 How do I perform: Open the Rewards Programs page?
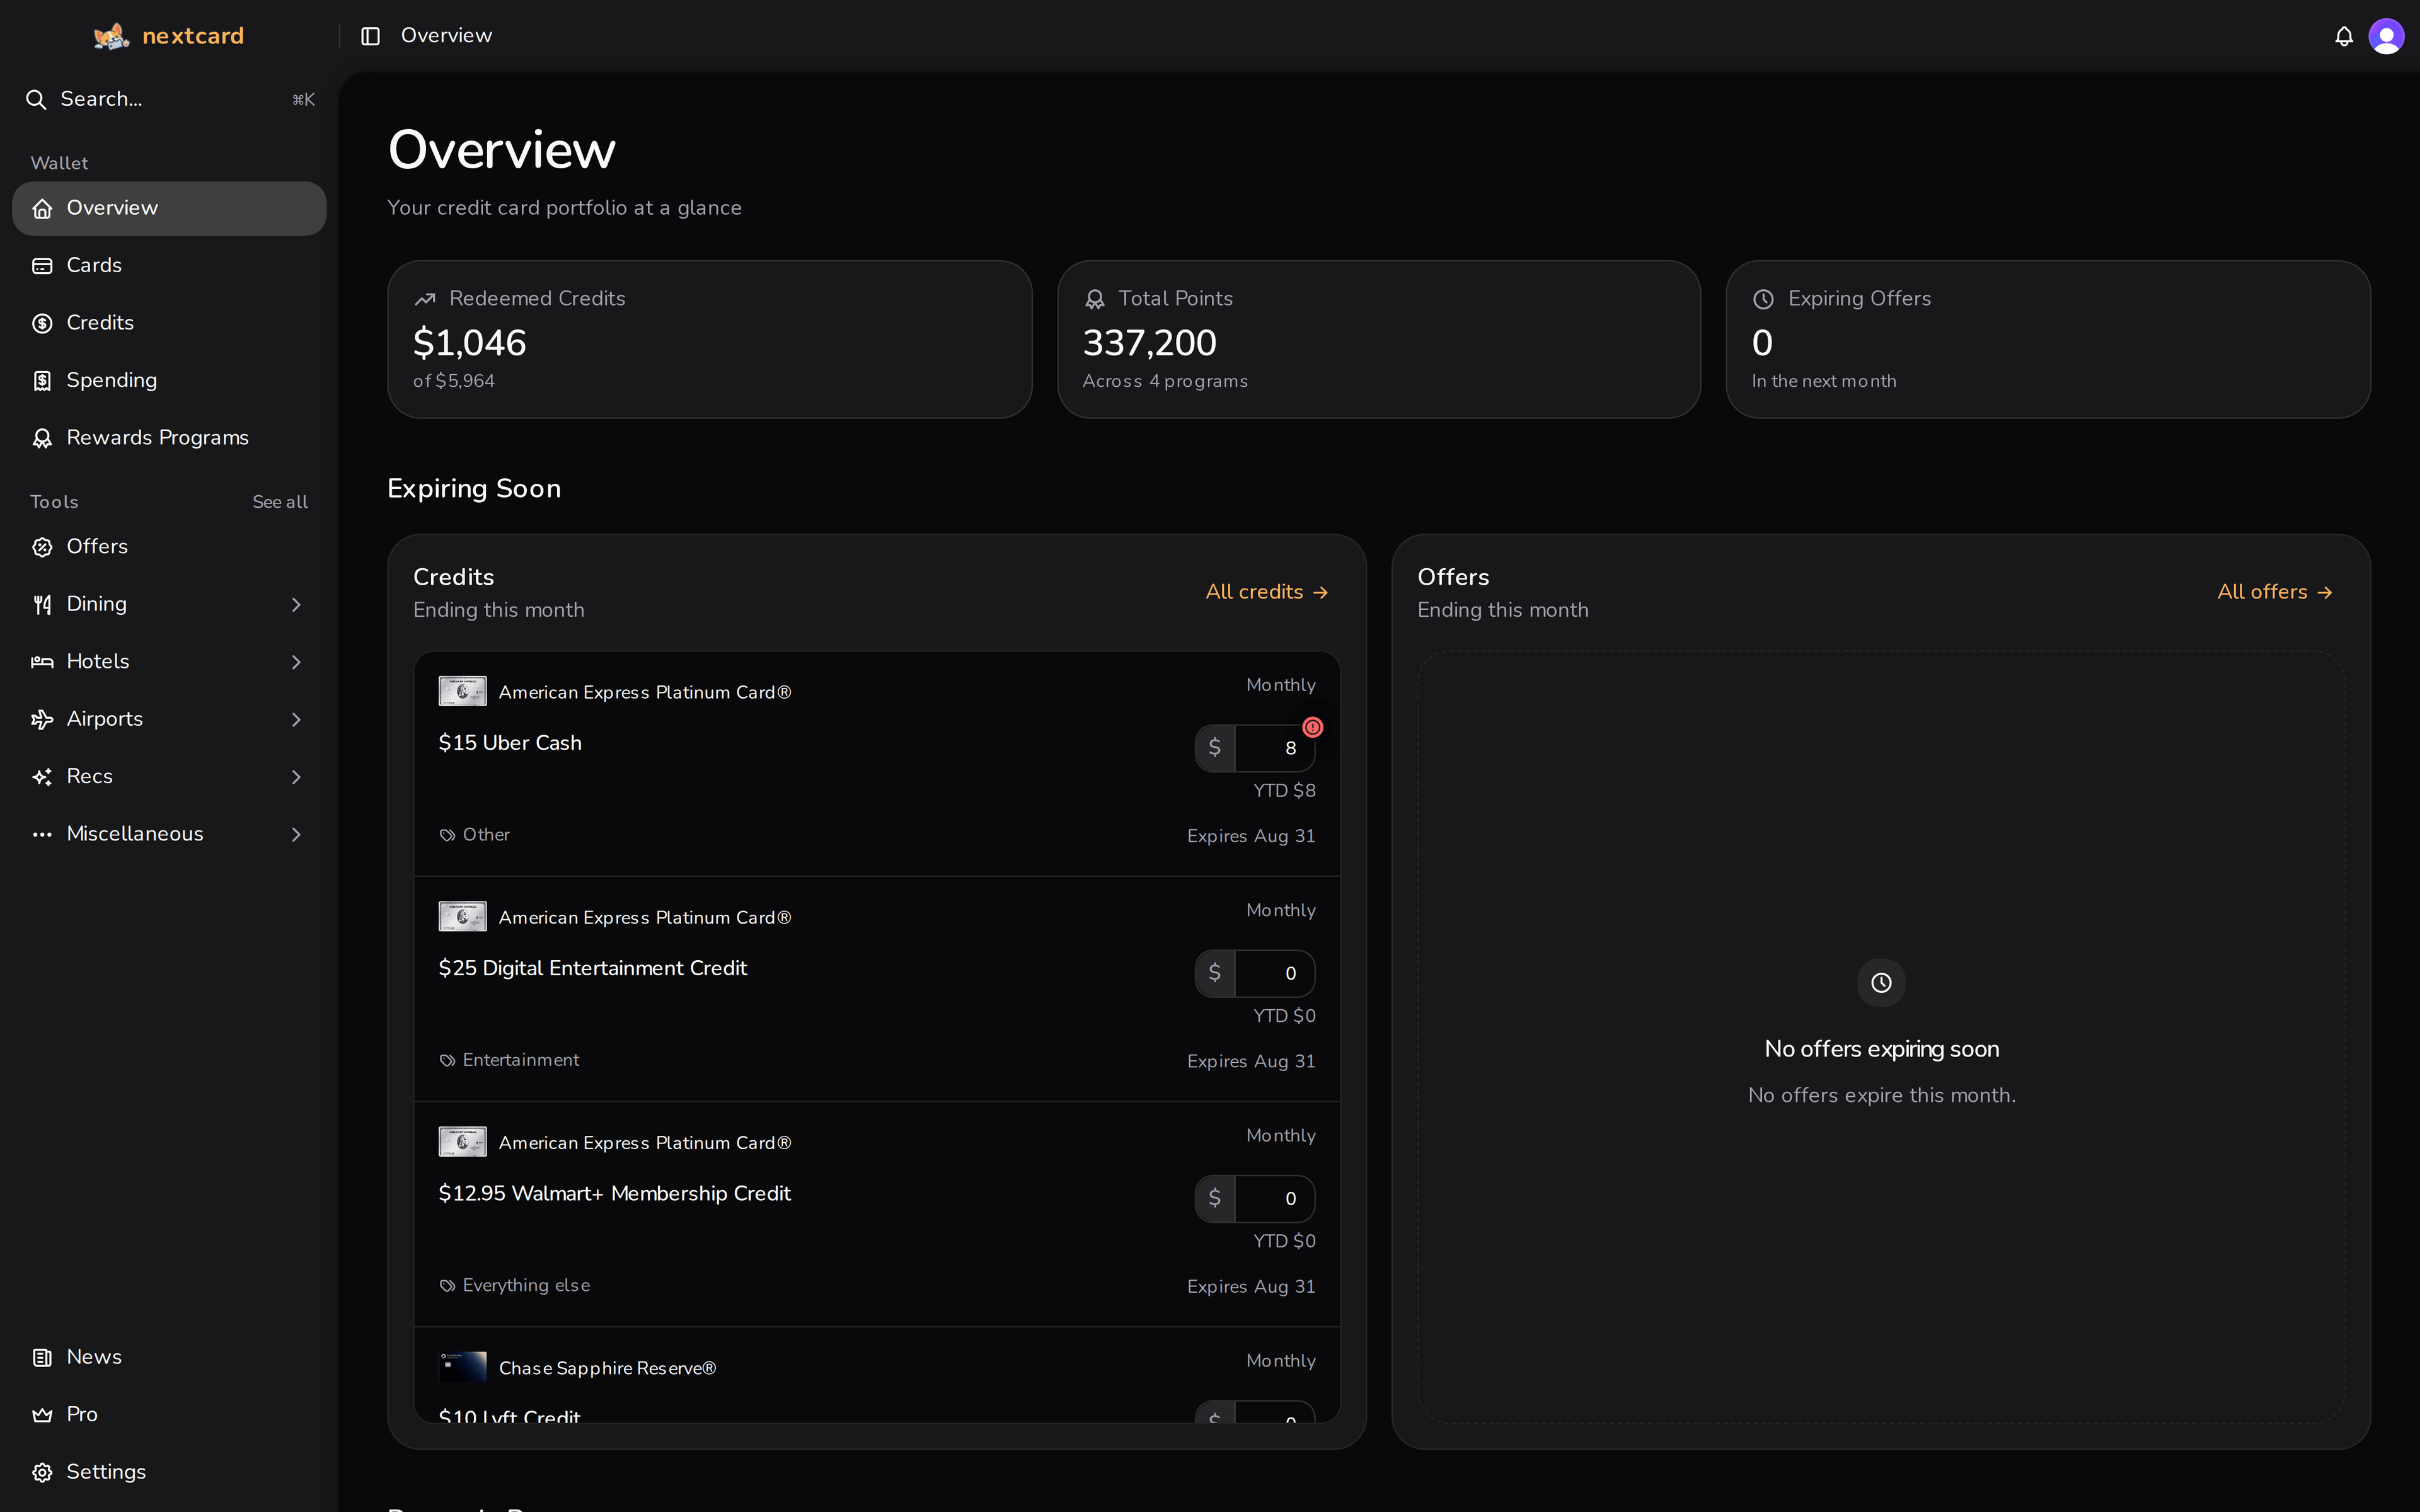[x=169, y=438]
